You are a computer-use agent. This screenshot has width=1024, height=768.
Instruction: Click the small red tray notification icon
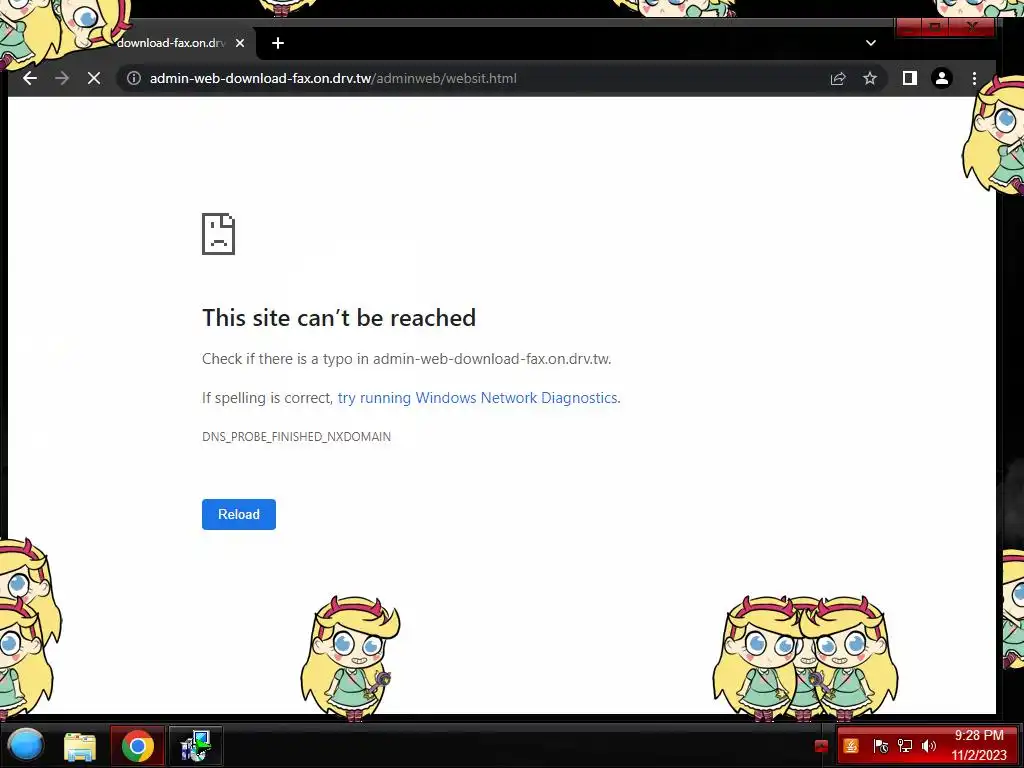pyautogui.click(x=822, y=746)
